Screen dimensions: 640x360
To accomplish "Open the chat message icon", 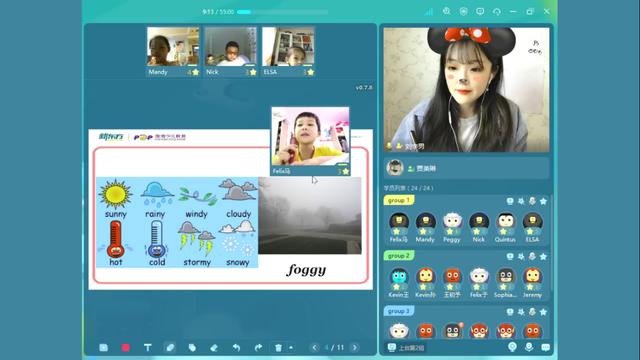I will [545, 347].
